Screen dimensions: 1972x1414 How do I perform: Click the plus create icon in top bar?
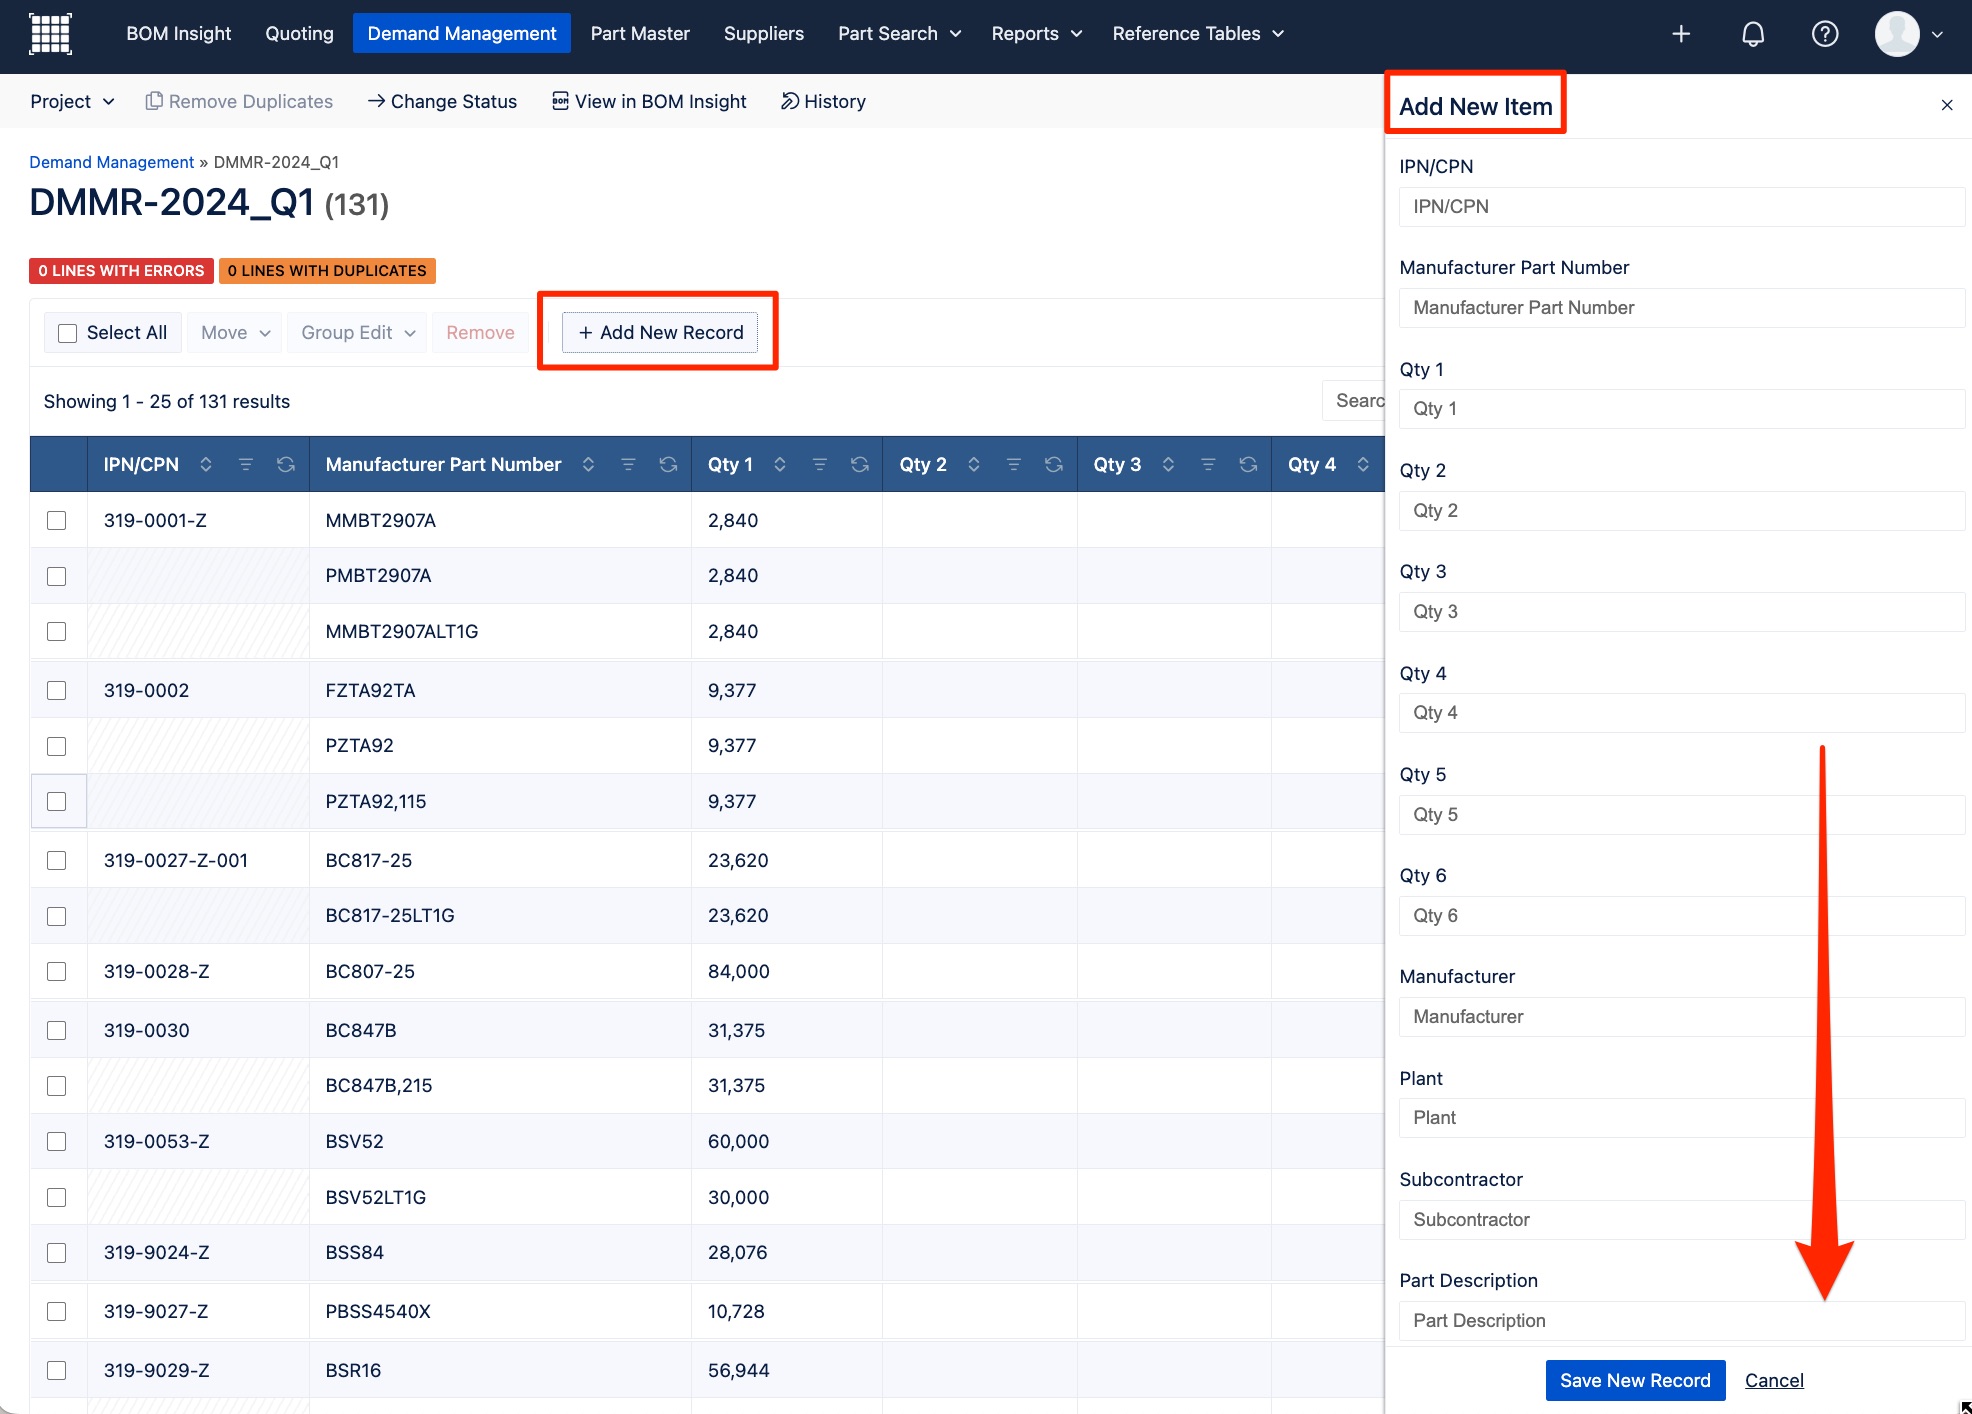1681,34
